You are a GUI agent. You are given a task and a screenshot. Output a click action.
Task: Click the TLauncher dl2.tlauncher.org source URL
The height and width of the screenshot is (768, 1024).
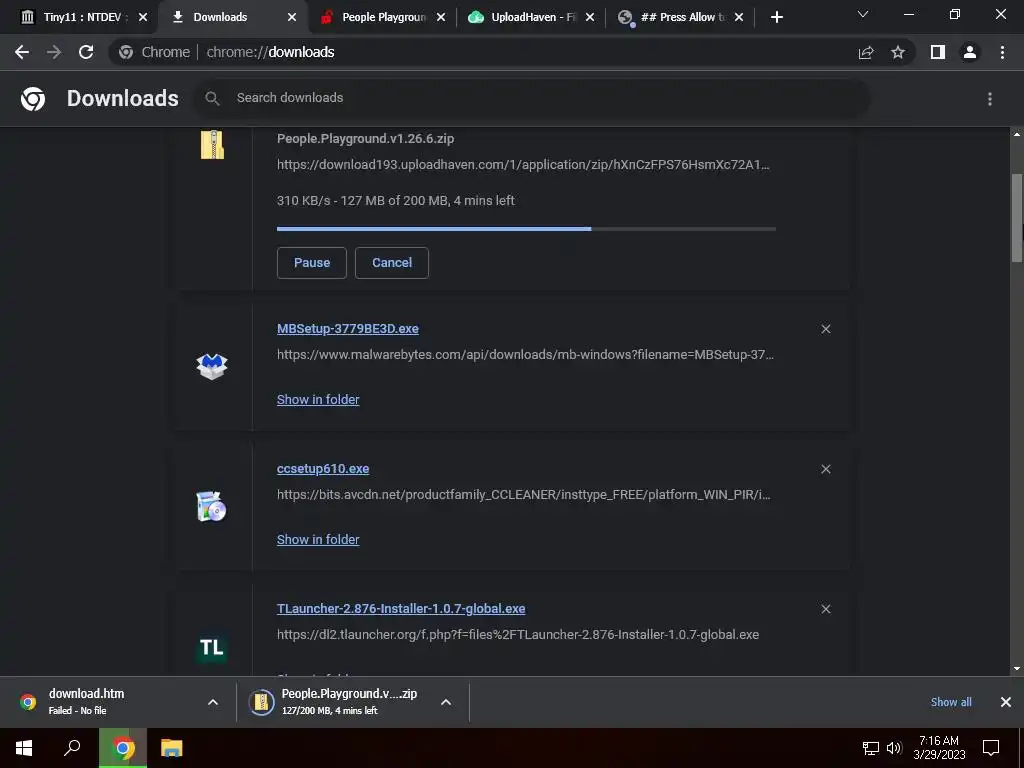coord(518,635)
